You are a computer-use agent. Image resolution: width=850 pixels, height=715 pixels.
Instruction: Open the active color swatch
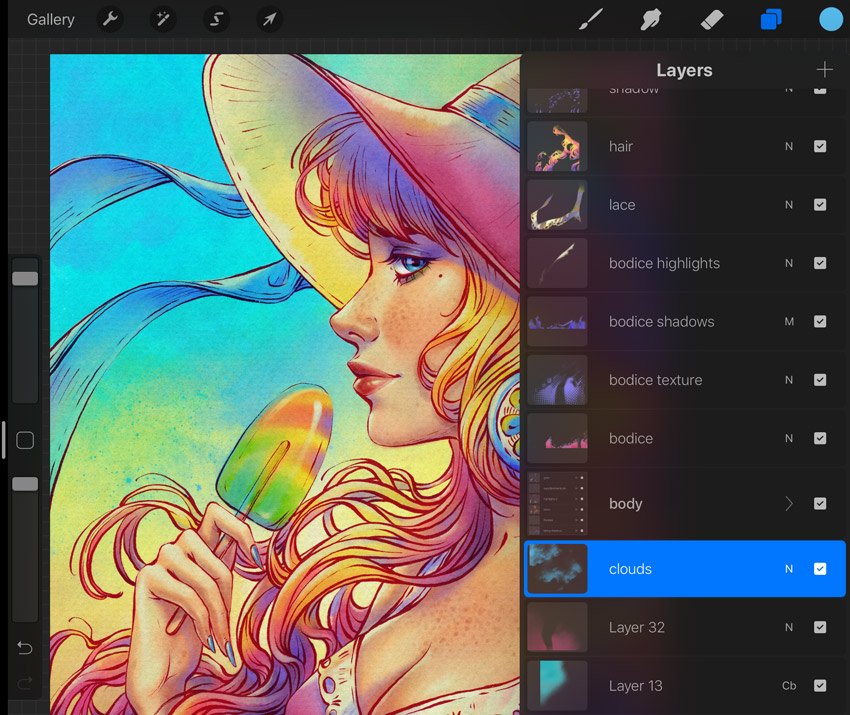[x=830, y=19]
